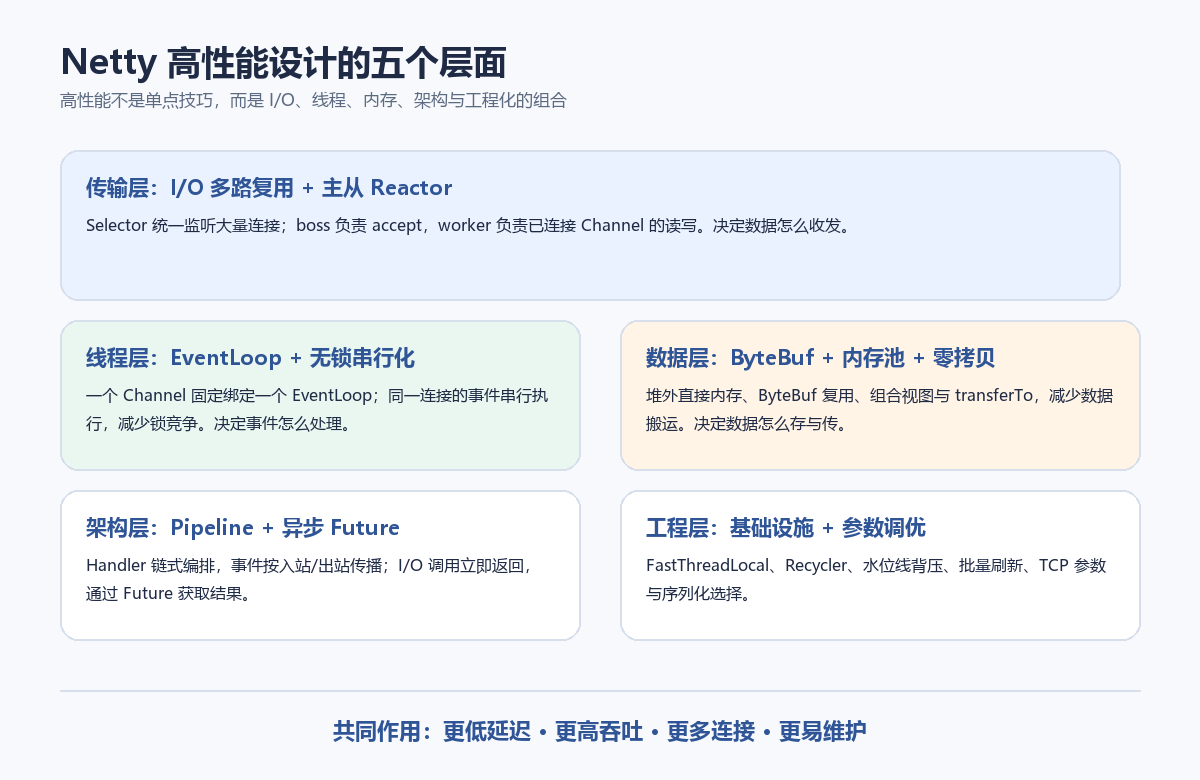Select heading '线程层：EventLoop + 无锁串行化'
Screen dimensions: 1200x780
[x=250, y=357]
